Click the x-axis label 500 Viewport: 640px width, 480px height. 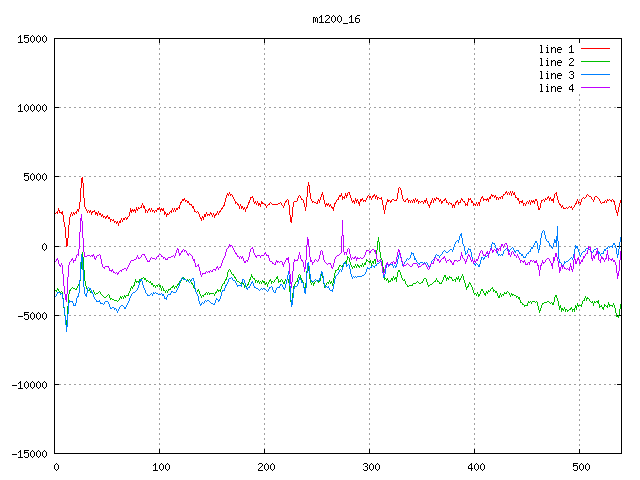click(x=581, y=467)
